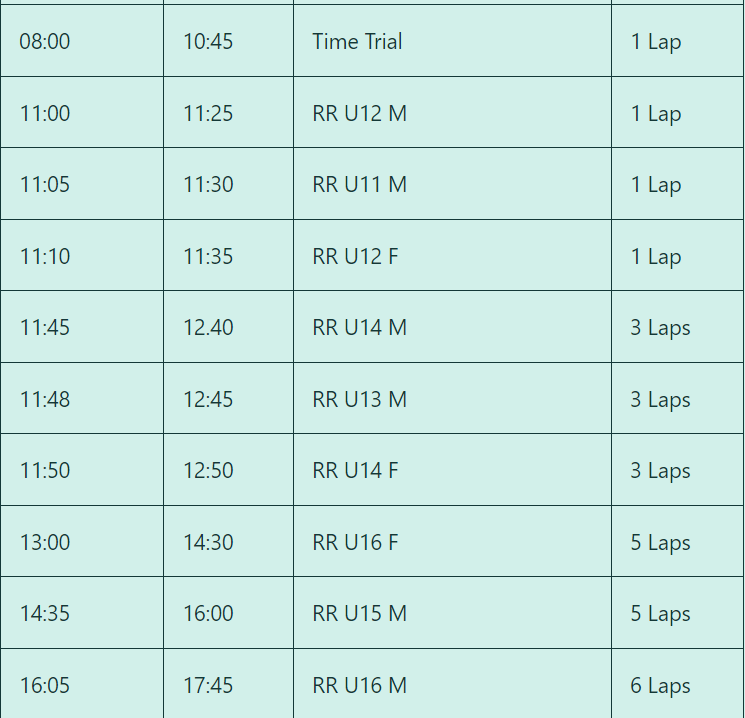The height and width of the screenshot is (718, 745).
Task: Select the 10:45 time cell
Action: point(229,41)
